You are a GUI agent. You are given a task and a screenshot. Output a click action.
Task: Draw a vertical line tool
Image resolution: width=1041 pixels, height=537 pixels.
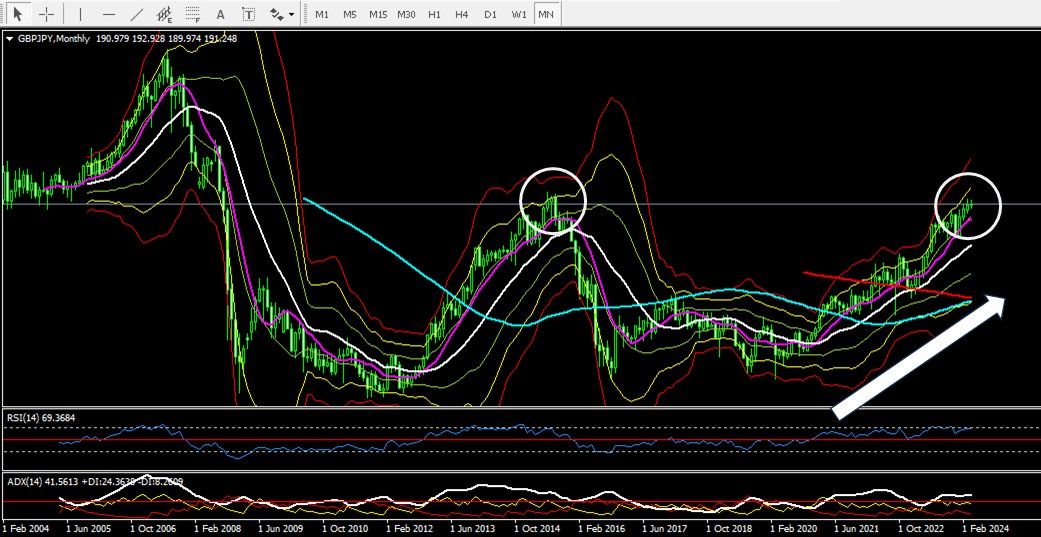pyautogui.click(x=81, y=14)
